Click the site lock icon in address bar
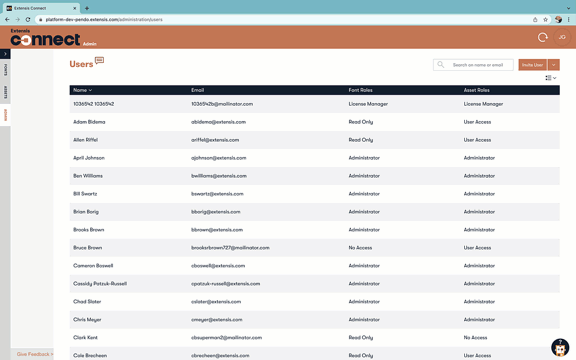 [40, 19]
